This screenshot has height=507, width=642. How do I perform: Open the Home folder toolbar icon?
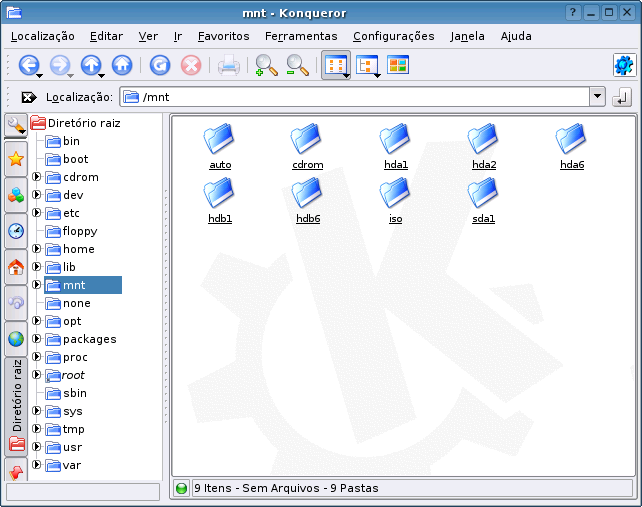(x=122, y=65)
